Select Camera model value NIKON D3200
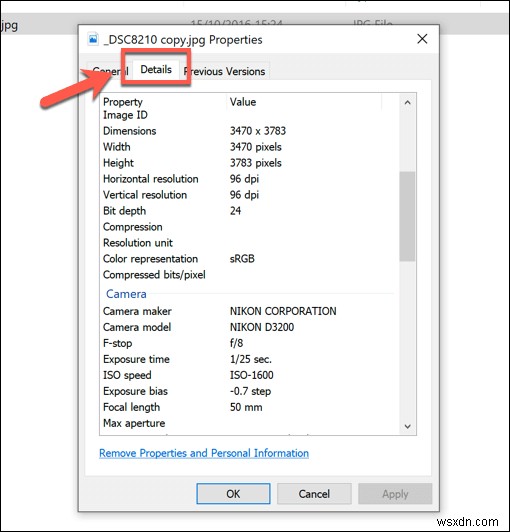The image size is (510, 532). (x=262, y=327)
